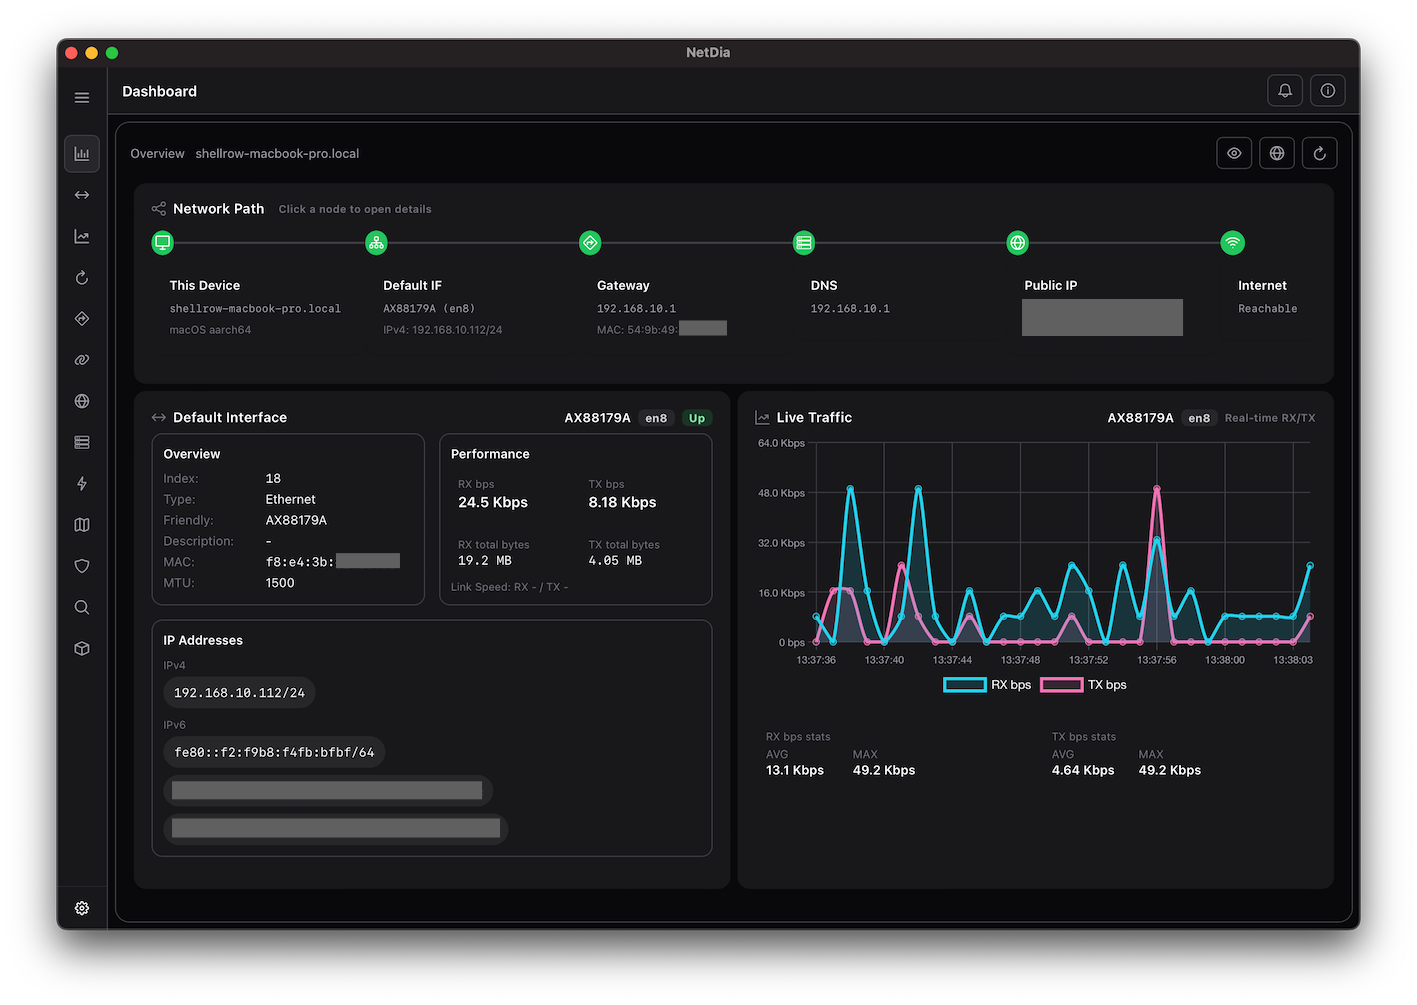
Task: Toggle visibility of masked values with the eye icon
Action: (1233, 152)
